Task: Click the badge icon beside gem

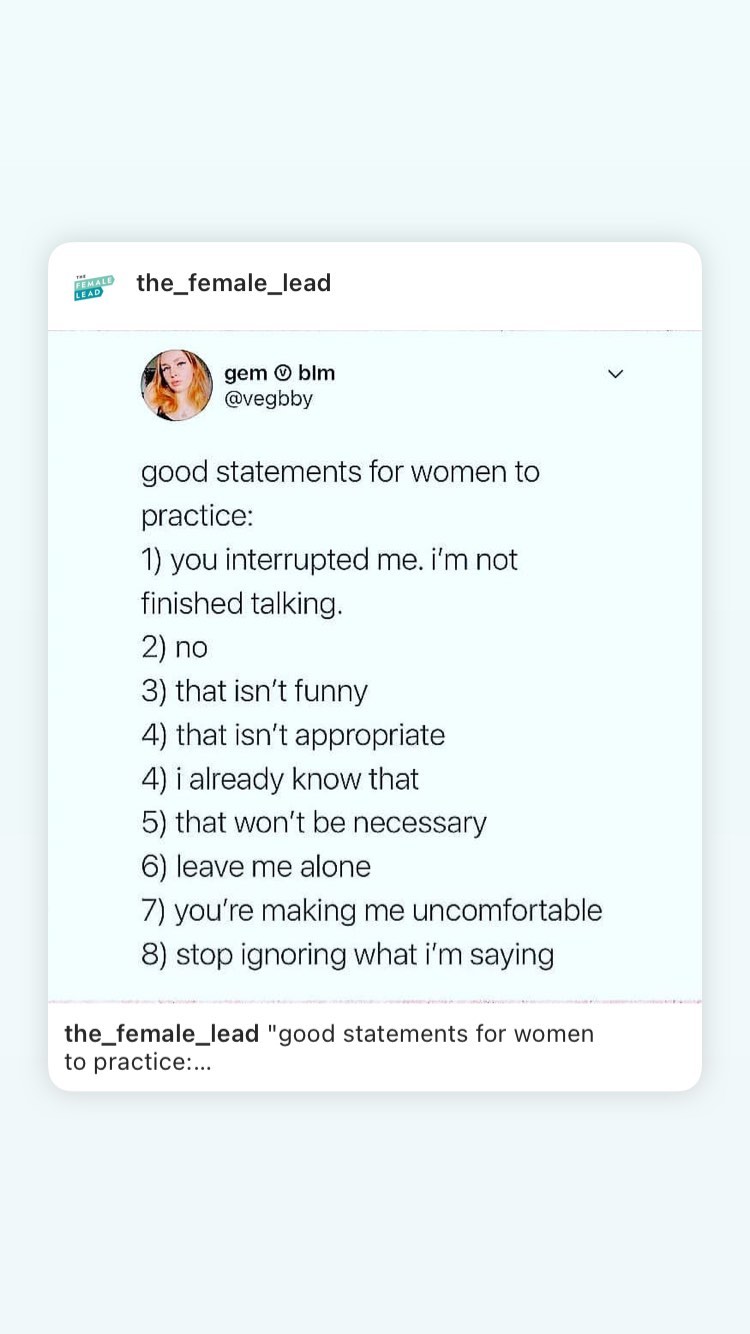Action: 283,374
